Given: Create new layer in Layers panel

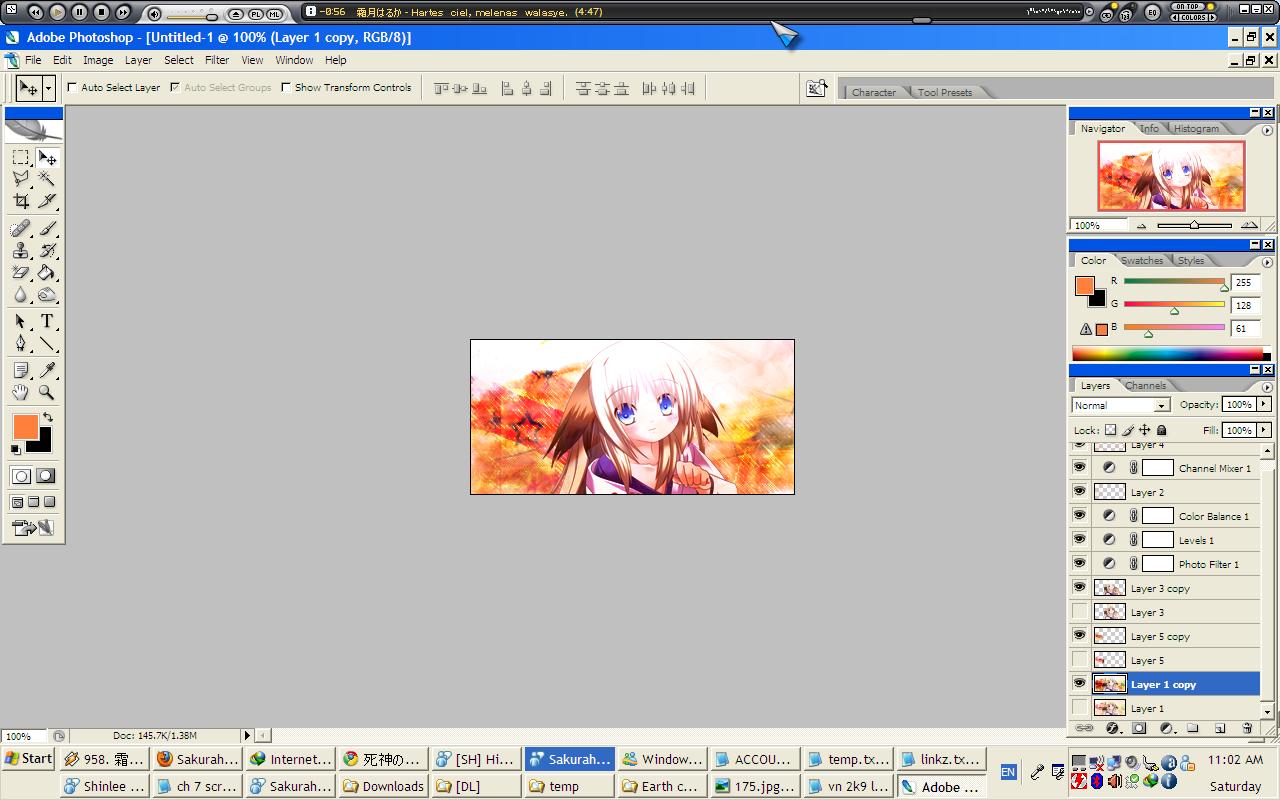Looking at the screenshot, I should (x=1220, y=729).
